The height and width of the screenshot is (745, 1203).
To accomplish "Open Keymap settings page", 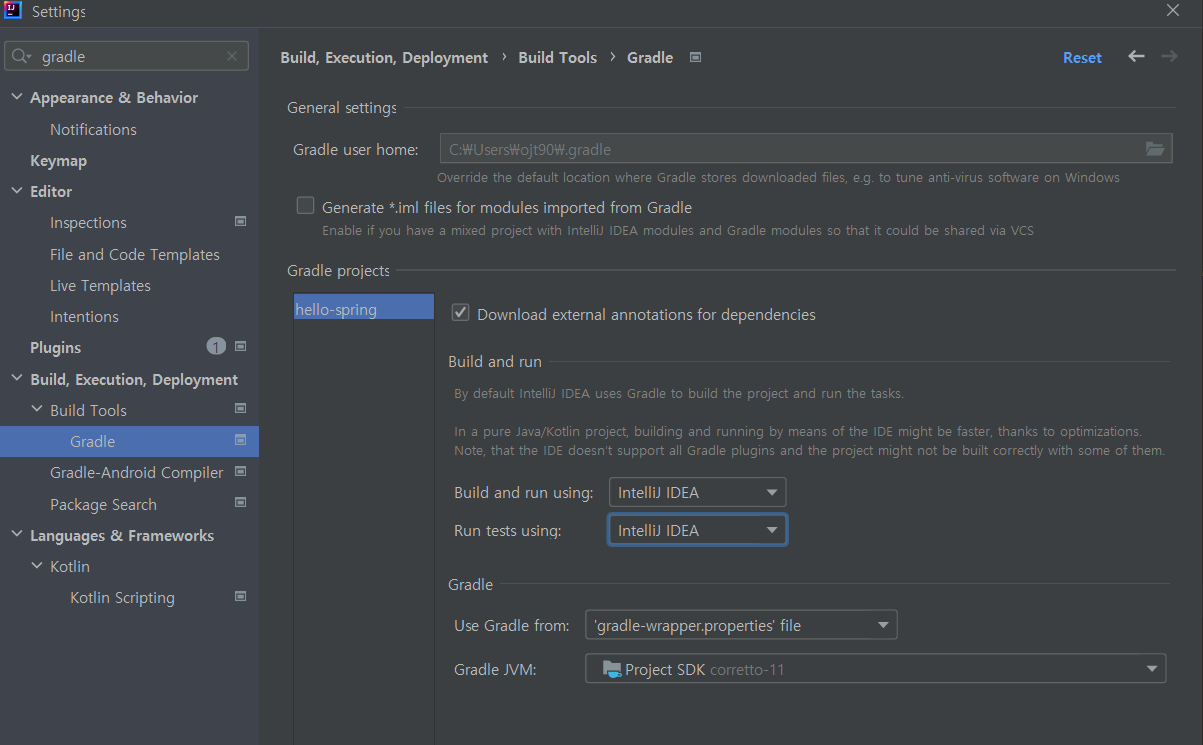I will pos(58,160).
